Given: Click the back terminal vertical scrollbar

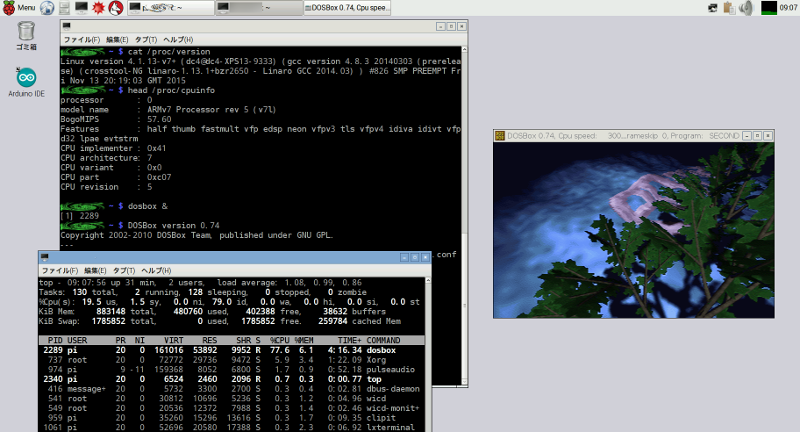Looking at the screenshot, I should tap(464, 215).
